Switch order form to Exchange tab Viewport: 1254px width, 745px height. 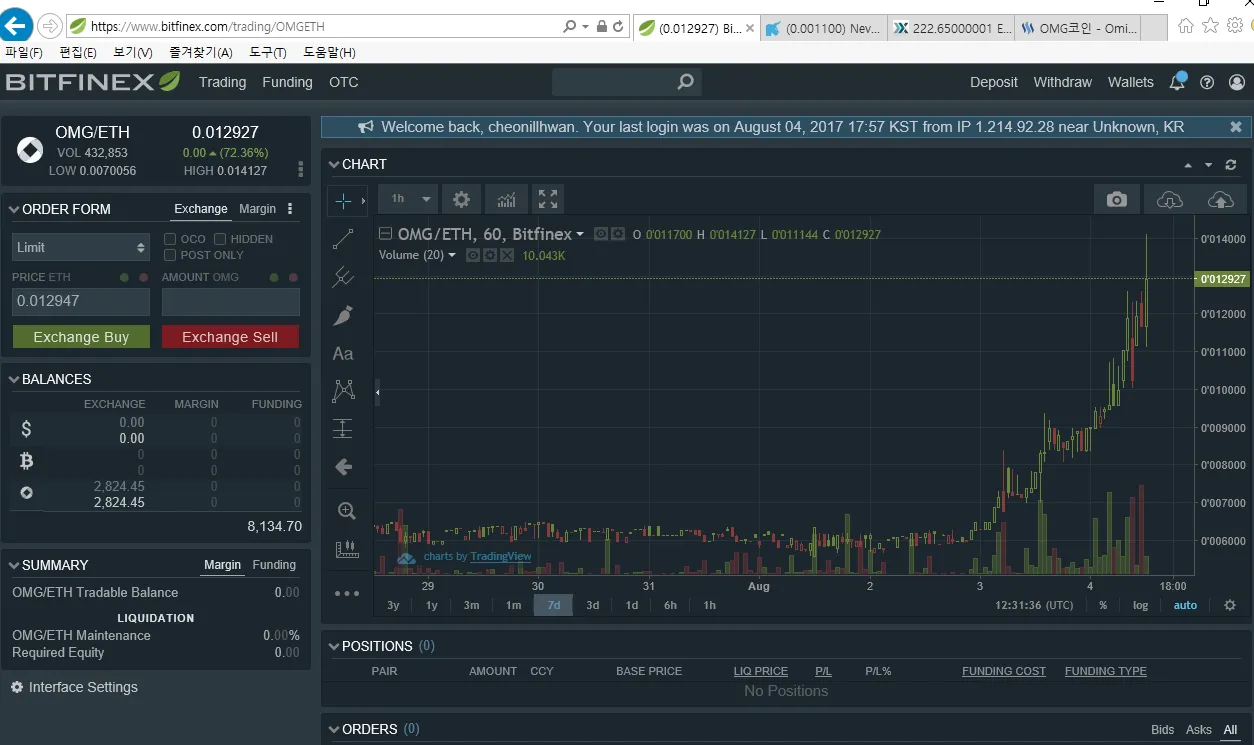[201, 209]
